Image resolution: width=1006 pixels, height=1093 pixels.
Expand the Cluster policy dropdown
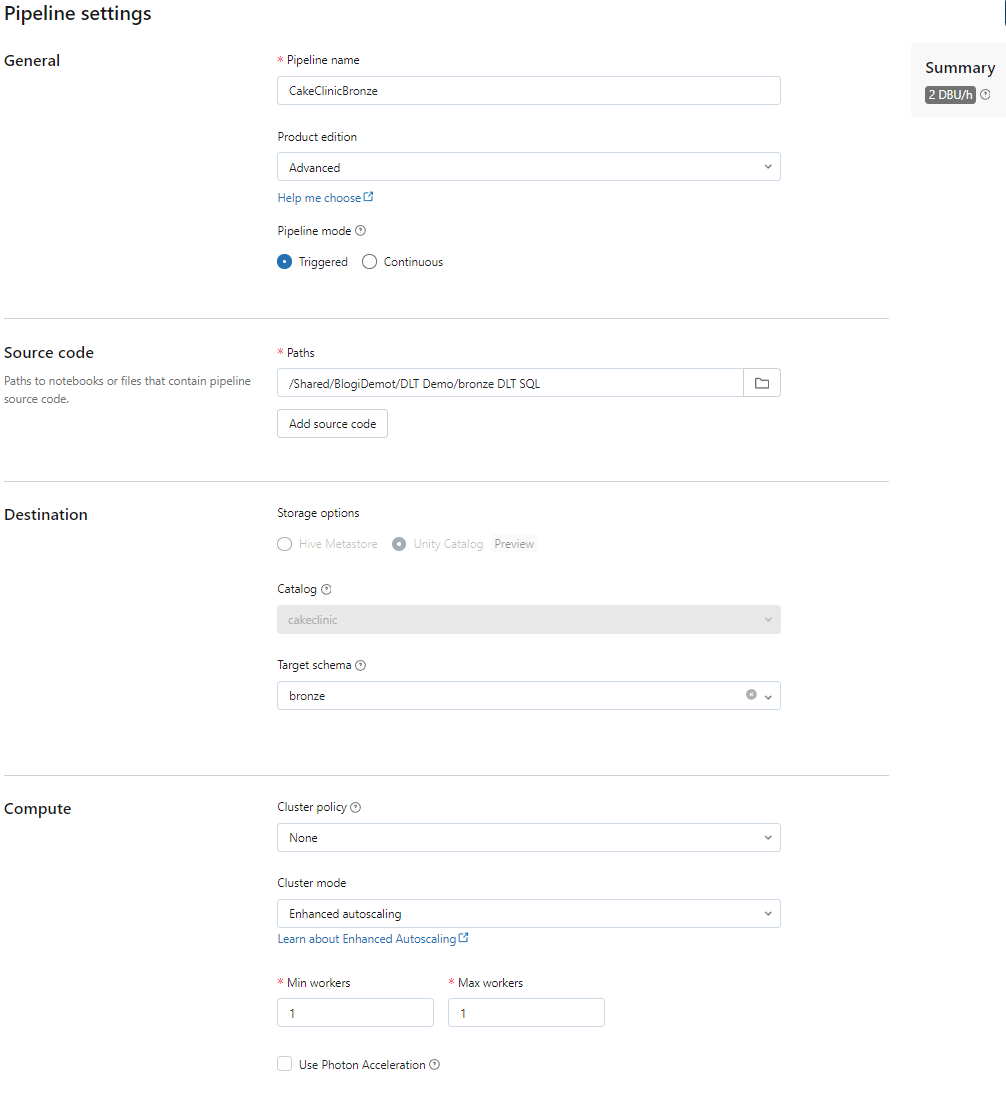(528, 838)
